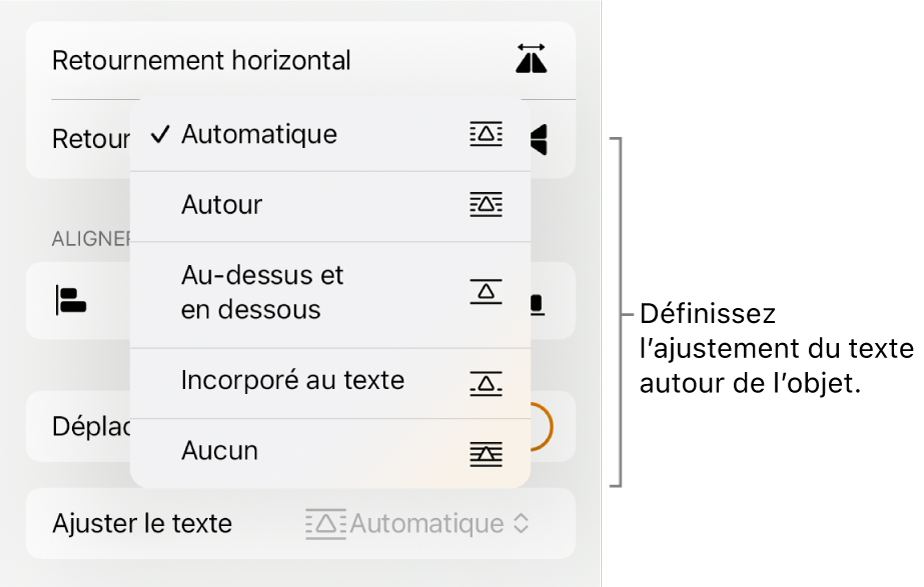Click the vertical flip icon
Viewport: 924px width, 587px height.
pos(540,139)
